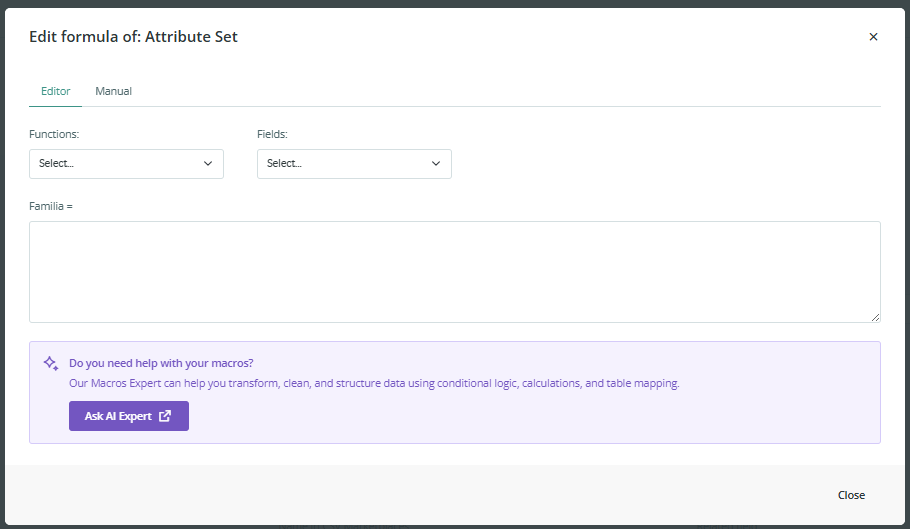
Task: Click the Close button in the footer
Action: (851, 495)
